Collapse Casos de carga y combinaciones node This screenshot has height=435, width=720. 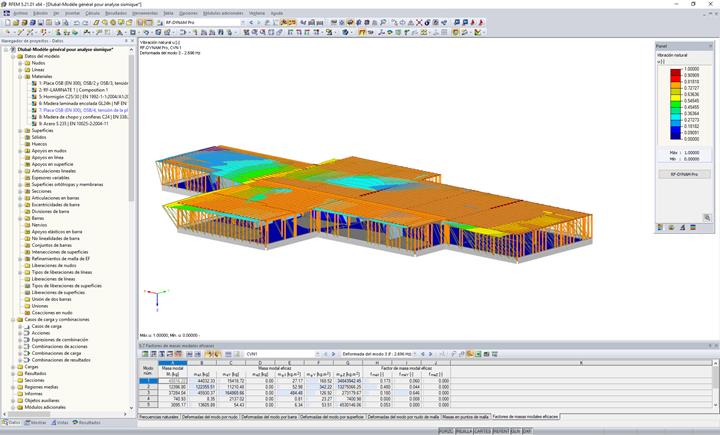[x=13, y=320]
